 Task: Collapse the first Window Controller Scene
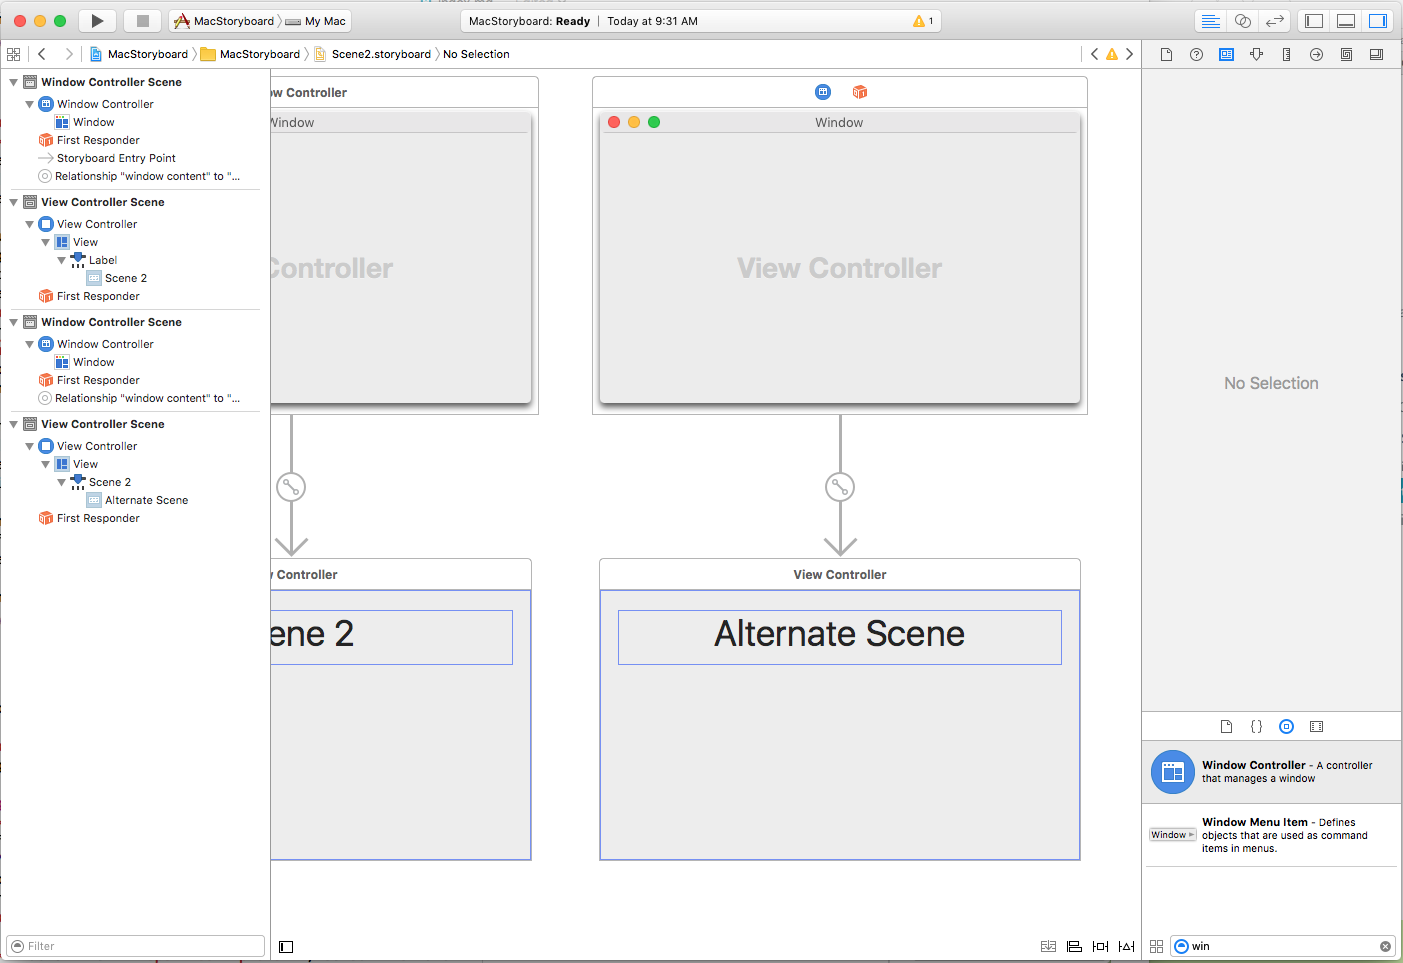click(13, 81)
